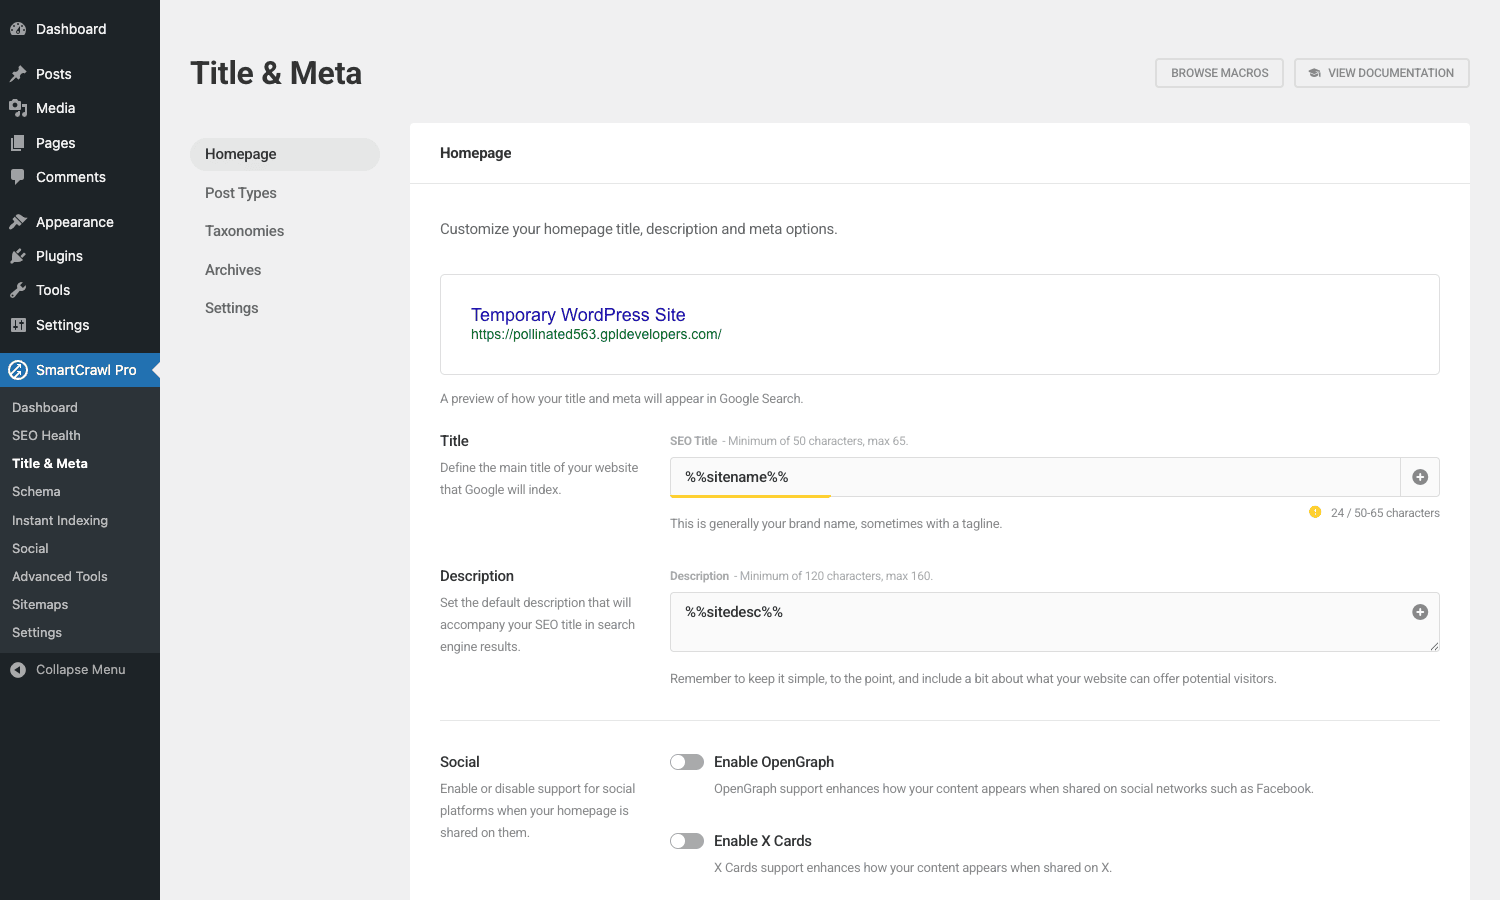Click the SmartCrawl Pro logo icon
Viewport: 1500px width, 900px height.
18,370
